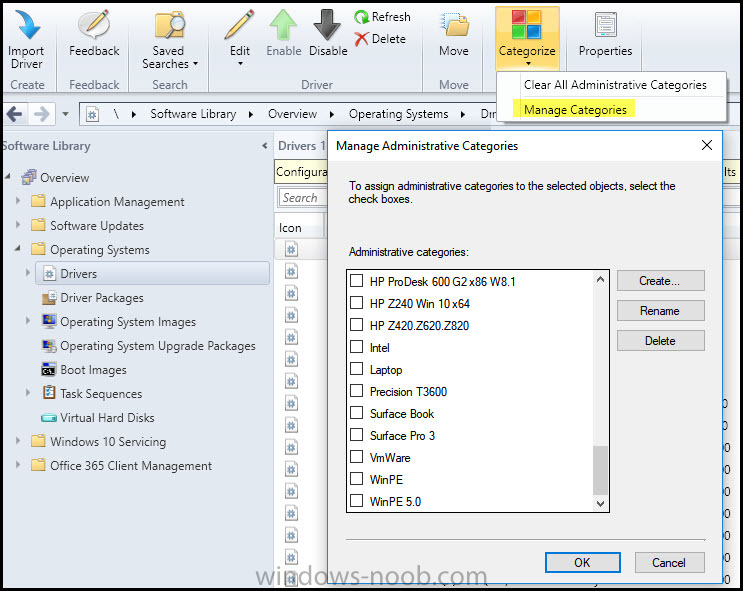Click the red Delete X in ribbon

pyautogui.click(x=362, y=39)
